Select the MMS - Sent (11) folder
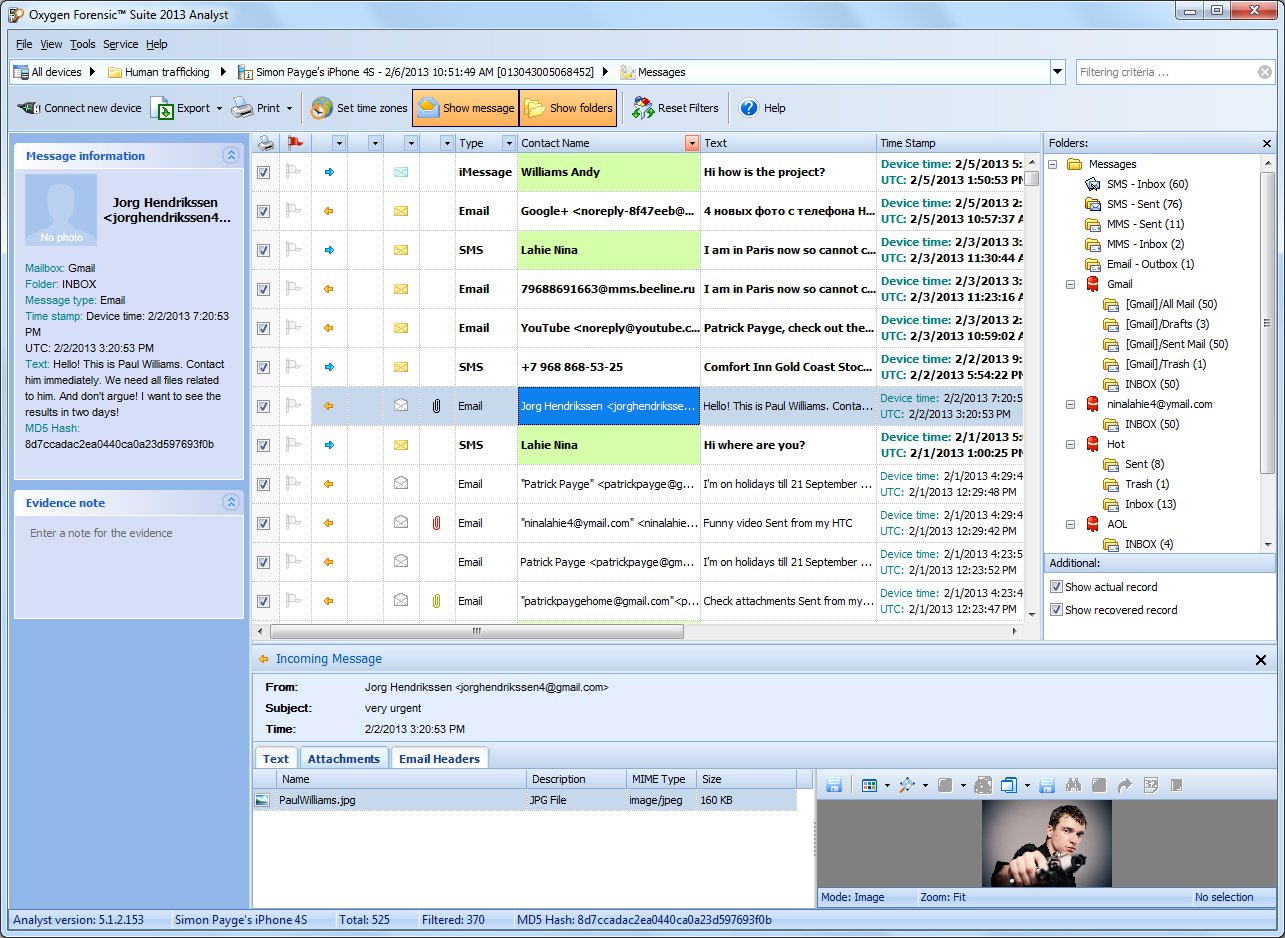 [x=1145, y=224]
